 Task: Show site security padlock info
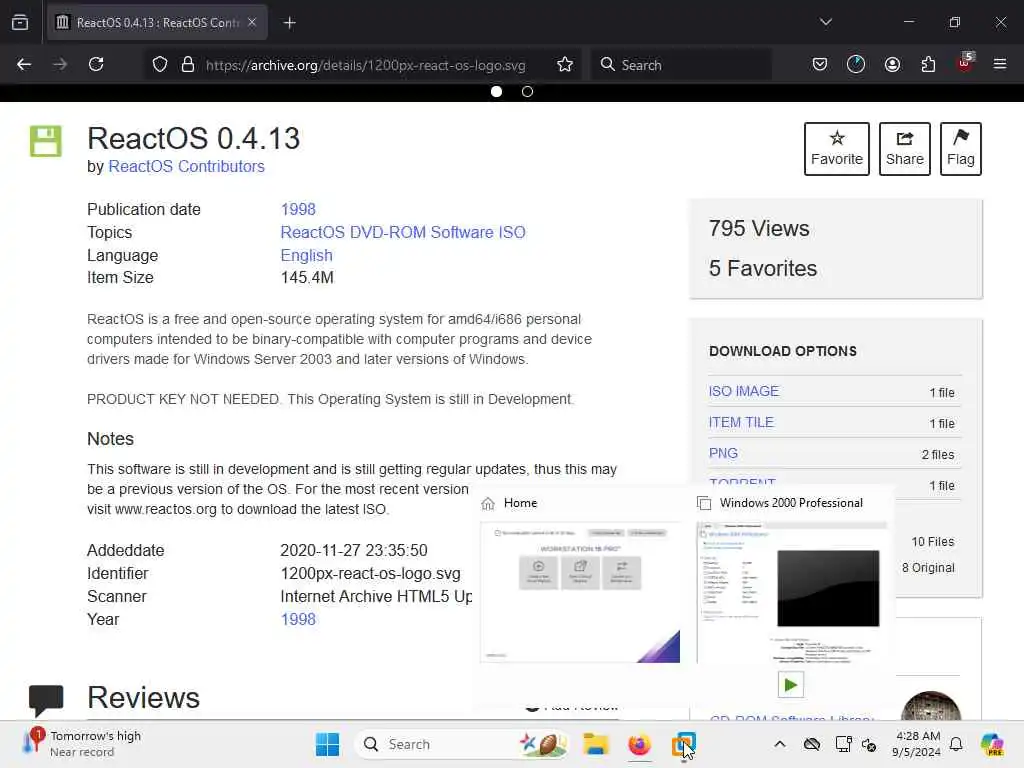[x=188, y=65]
